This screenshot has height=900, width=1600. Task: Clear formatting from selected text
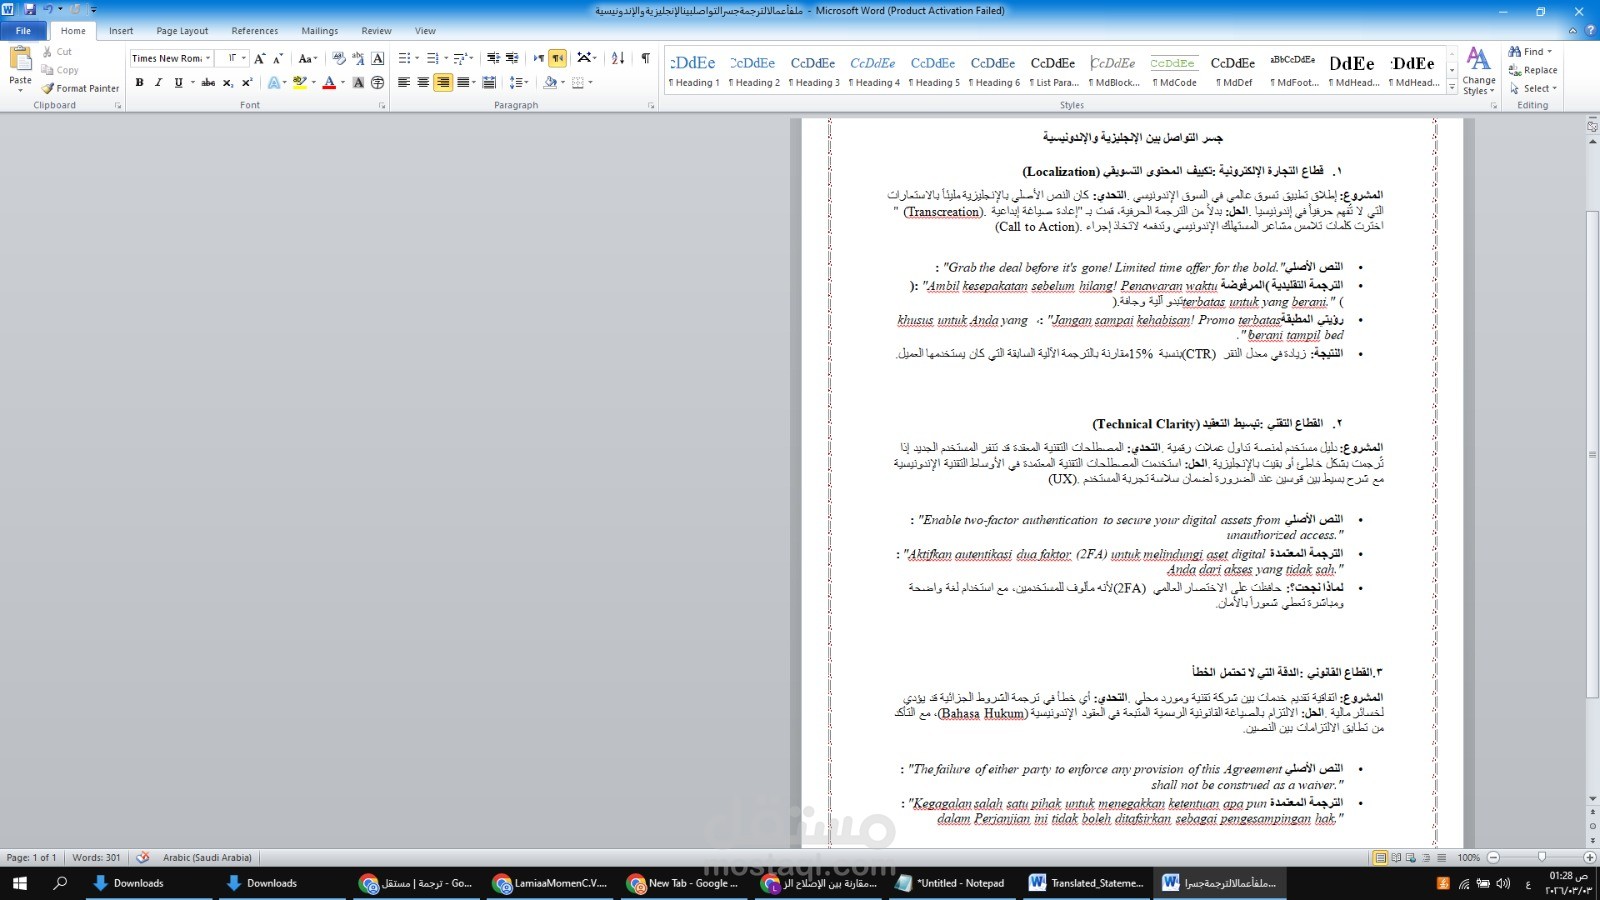(x=339, y=58)
